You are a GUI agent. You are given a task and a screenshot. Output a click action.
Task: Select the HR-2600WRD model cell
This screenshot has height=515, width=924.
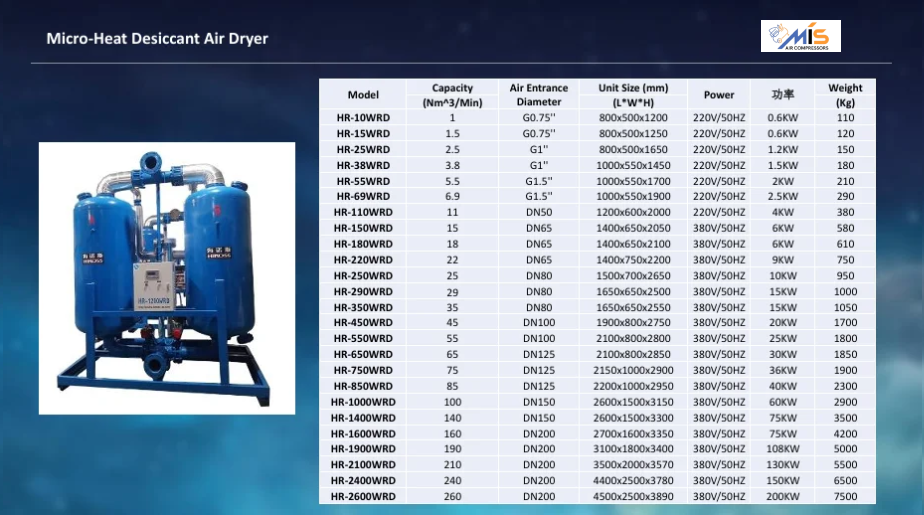[363, 496]
